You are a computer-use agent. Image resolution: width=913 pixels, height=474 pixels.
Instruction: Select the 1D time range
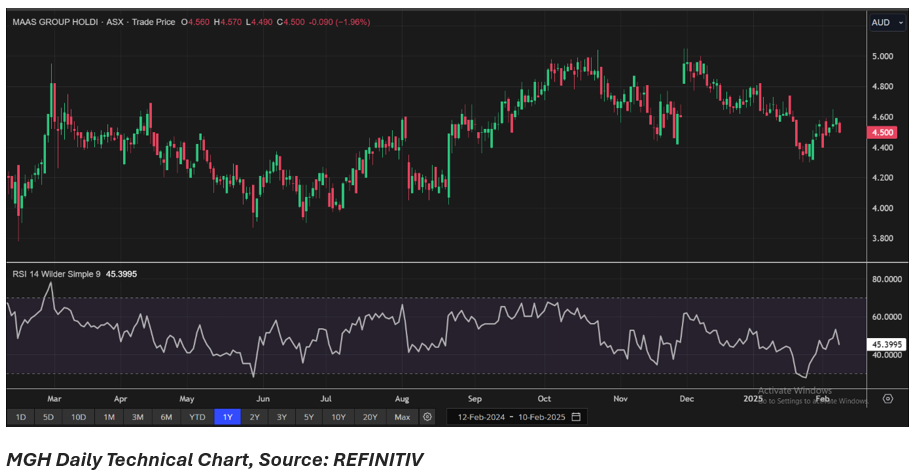[20, 417]
